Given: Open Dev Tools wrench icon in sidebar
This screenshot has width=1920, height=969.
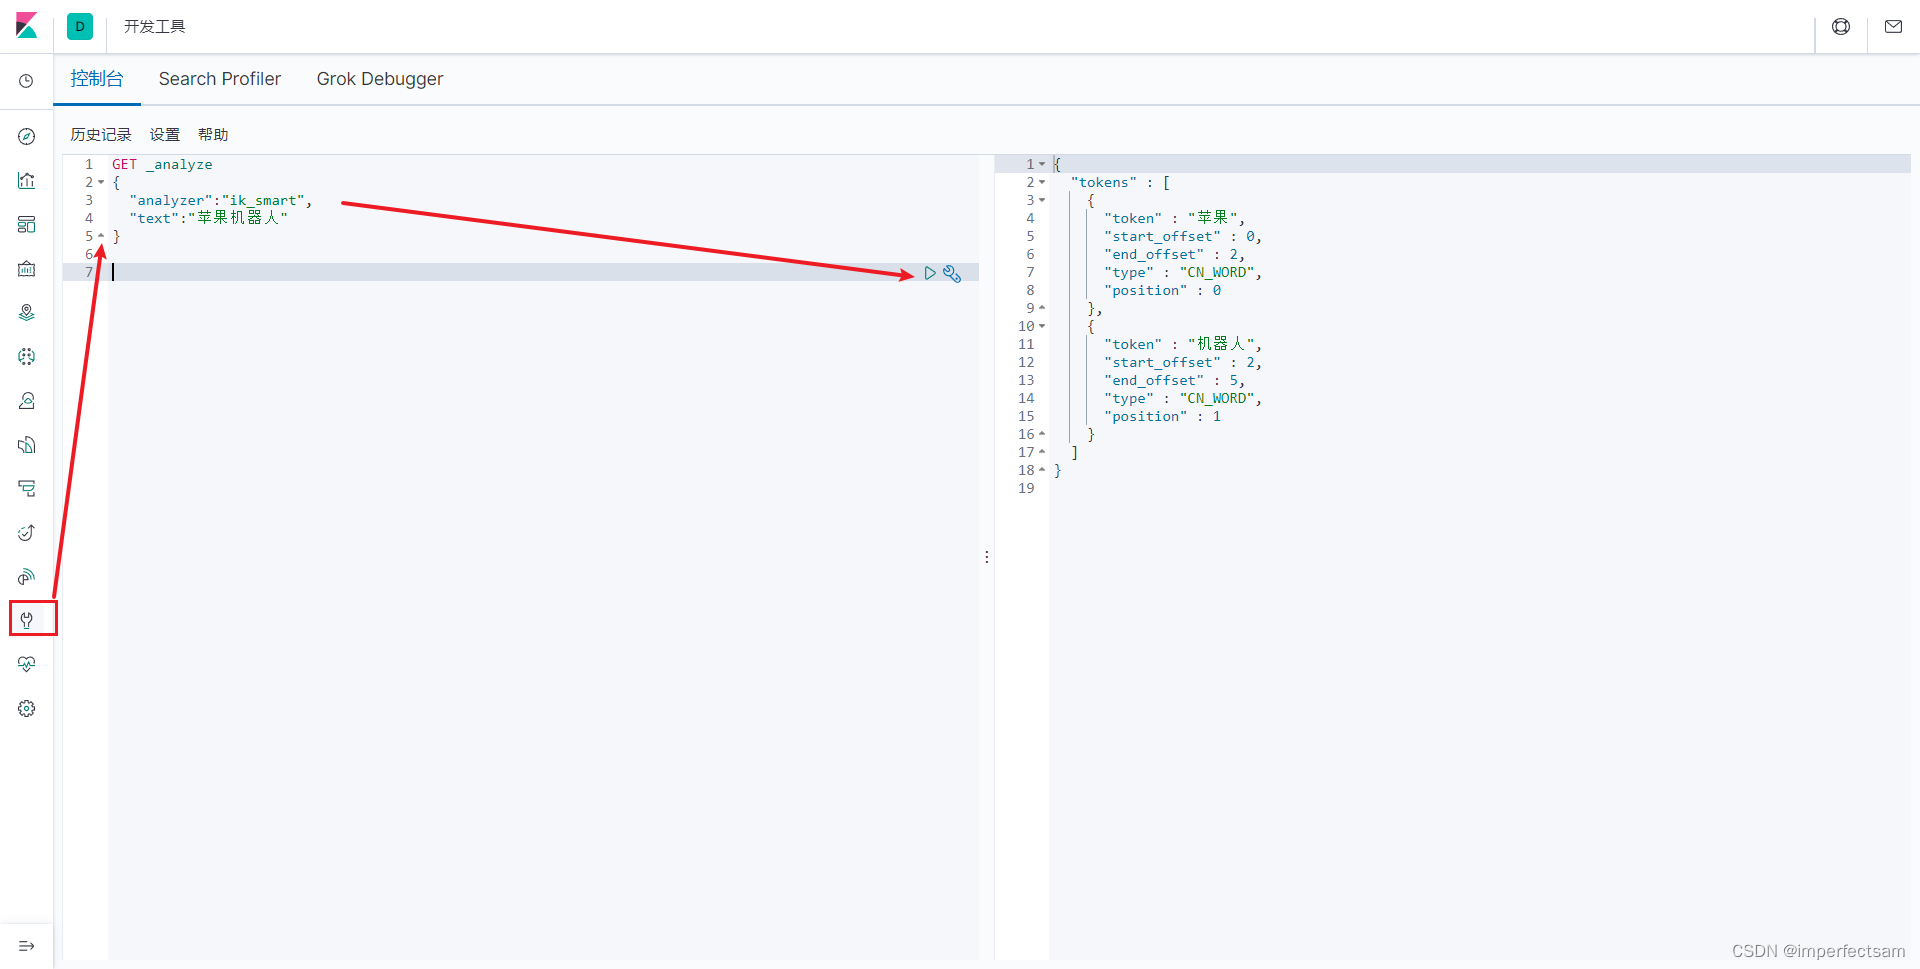Looking at the screenshot, I should (27, 620).
